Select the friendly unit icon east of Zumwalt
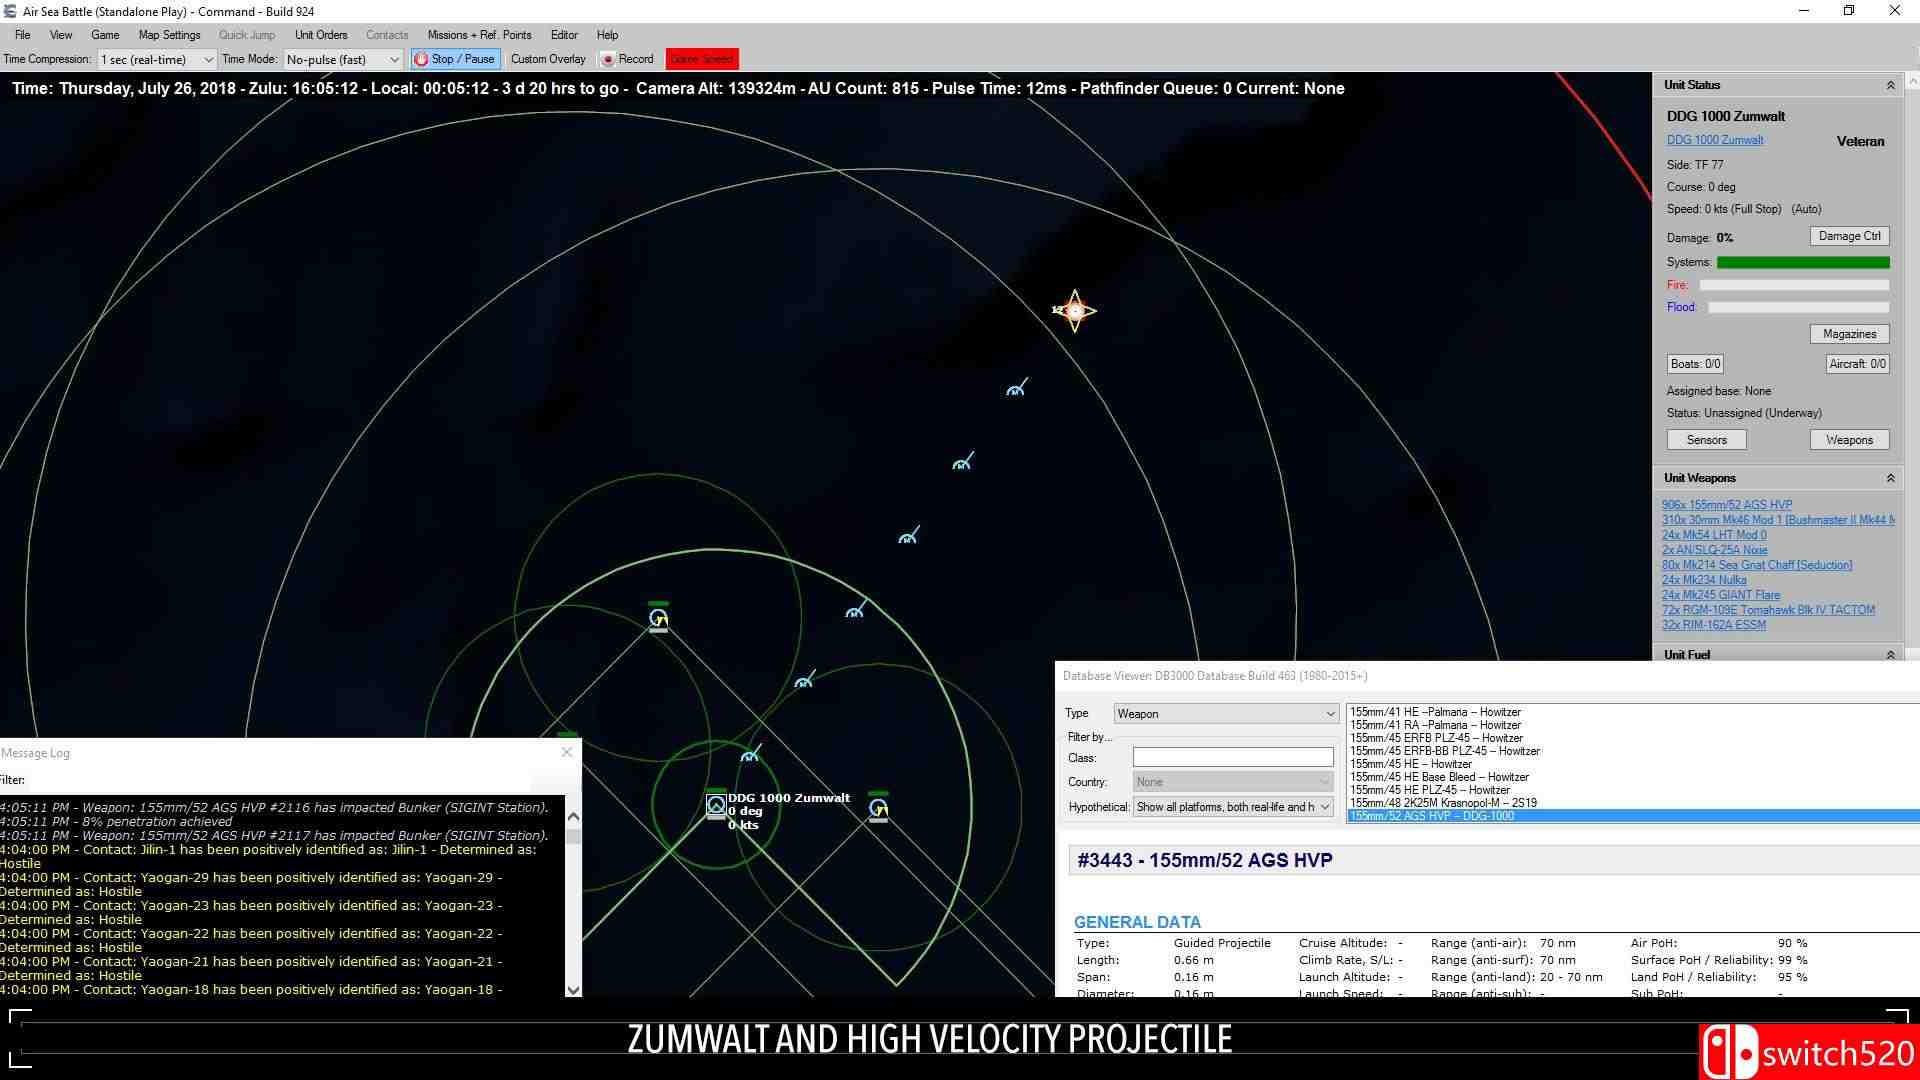 878,807
